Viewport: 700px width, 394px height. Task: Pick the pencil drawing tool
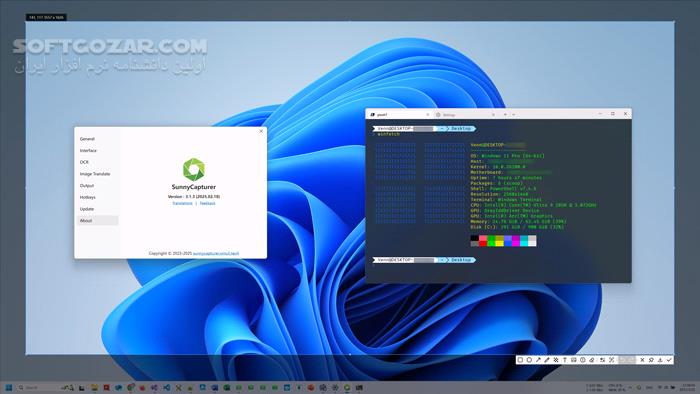tap(547, 360)
